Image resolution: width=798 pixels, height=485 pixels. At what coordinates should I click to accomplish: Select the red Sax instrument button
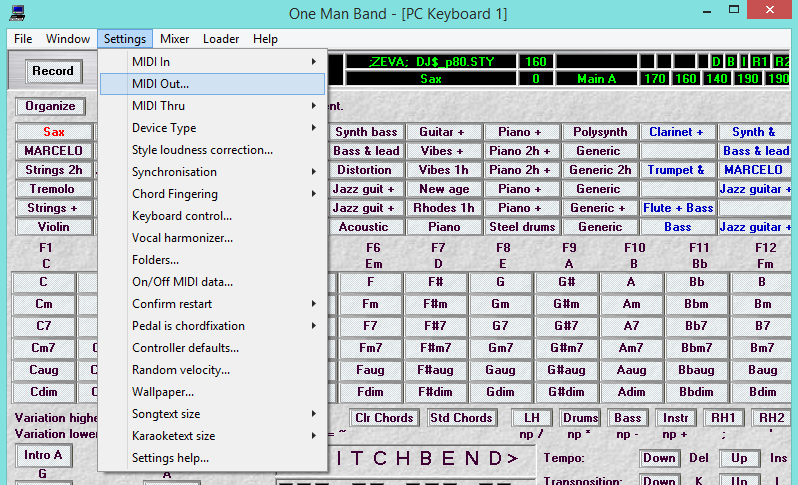click(x=53, y=132)
